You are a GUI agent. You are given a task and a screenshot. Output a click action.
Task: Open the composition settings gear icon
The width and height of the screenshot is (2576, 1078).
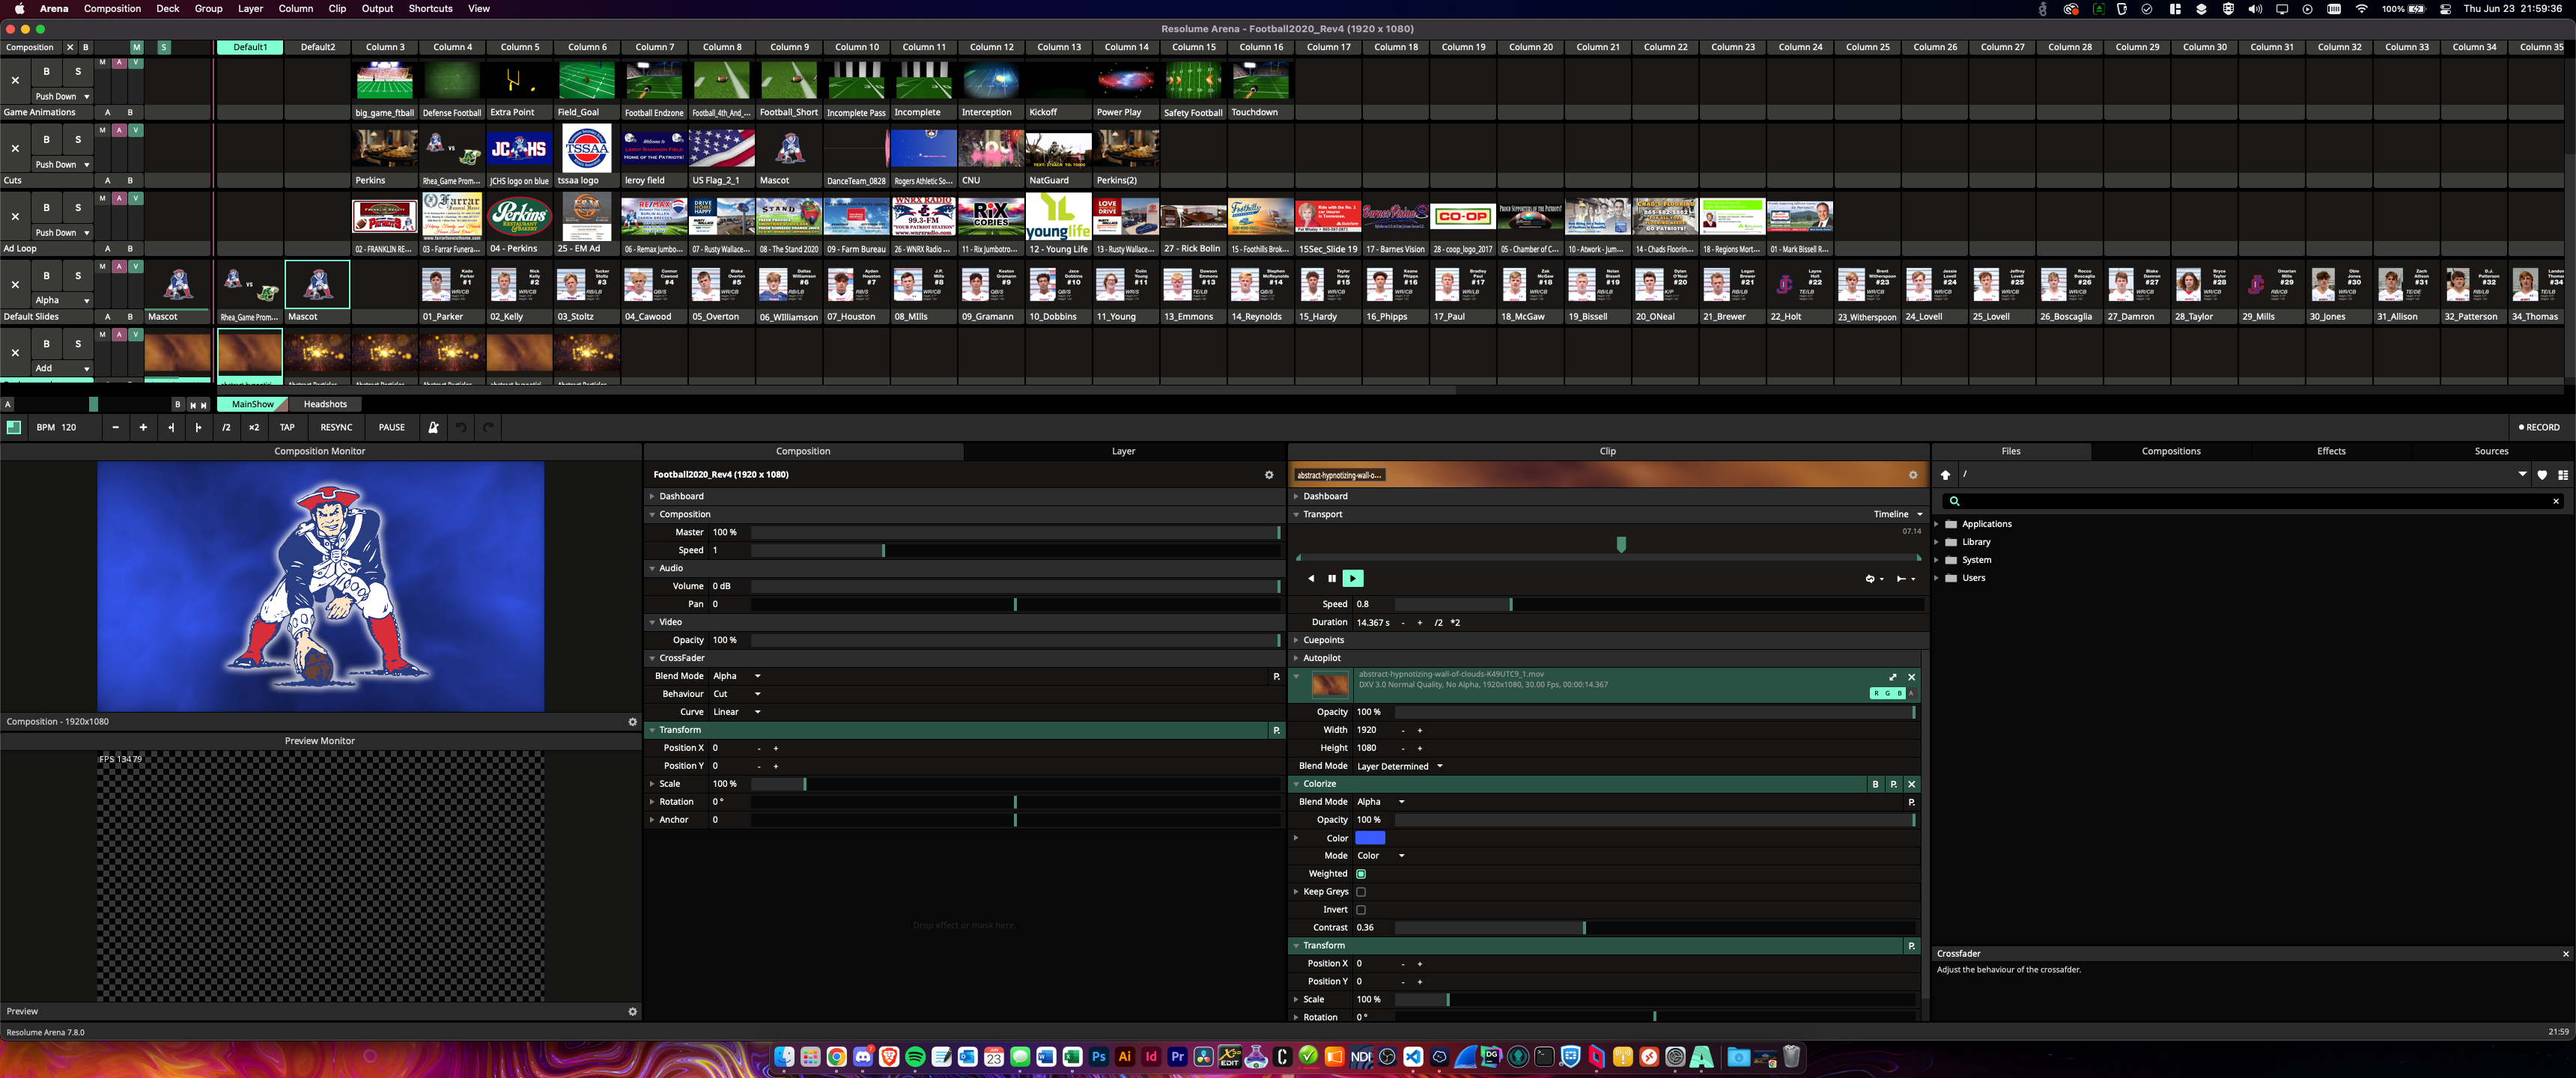point(1269,475)
